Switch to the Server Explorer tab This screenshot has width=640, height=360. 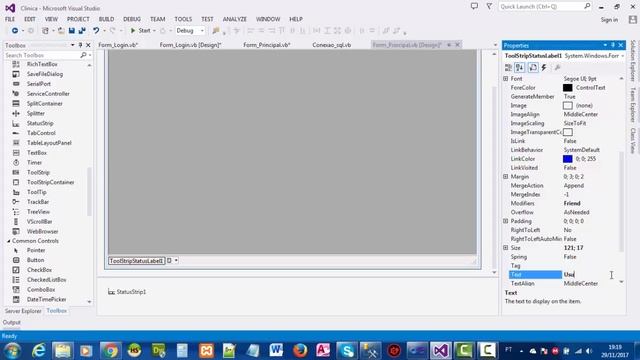click(23, 311)
